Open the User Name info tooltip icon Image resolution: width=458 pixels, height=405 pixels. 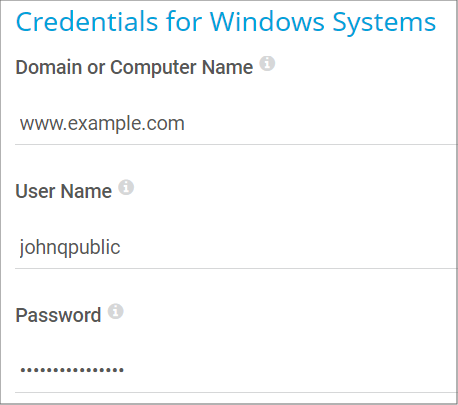tap(126, 187)
